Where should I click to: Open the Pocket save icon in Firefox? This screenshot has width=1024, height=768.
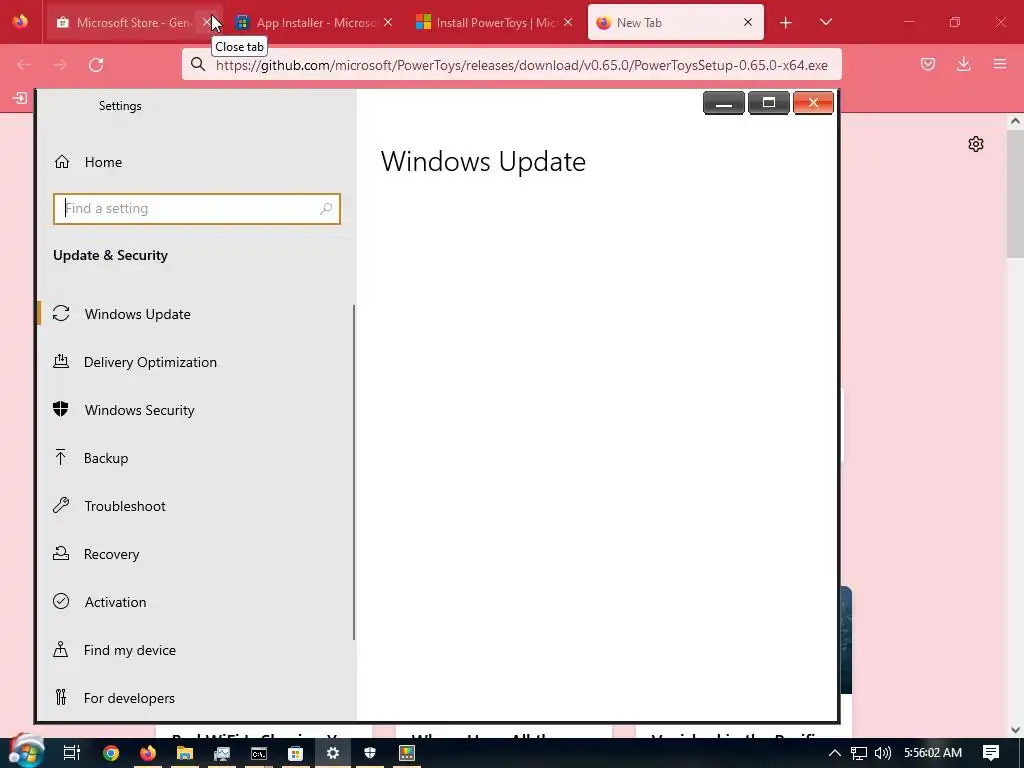928,64
